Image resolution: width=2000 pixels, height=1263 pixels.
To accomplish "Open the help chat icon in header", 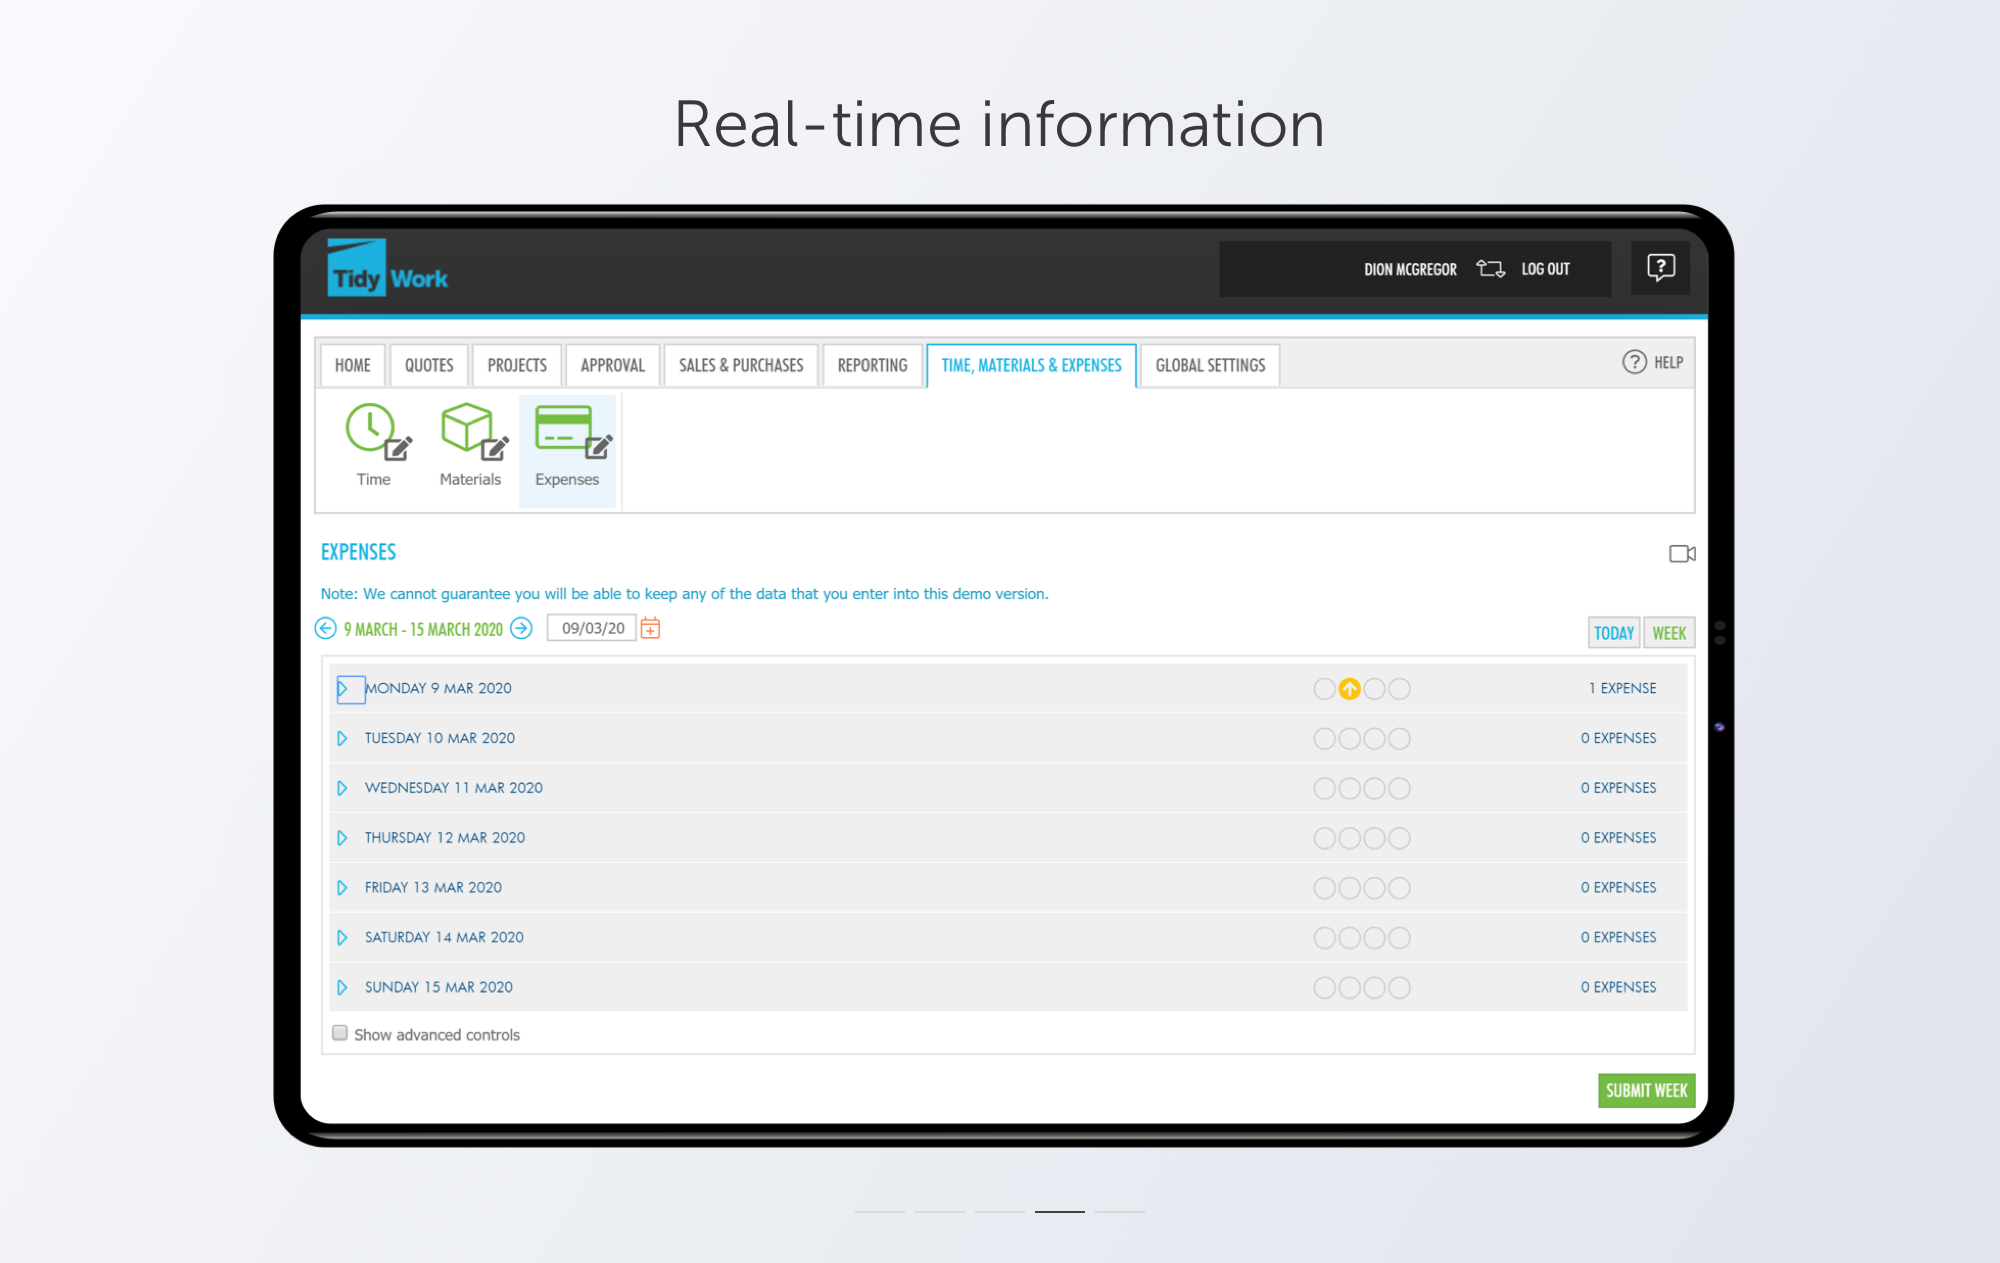I will 1660,268.
